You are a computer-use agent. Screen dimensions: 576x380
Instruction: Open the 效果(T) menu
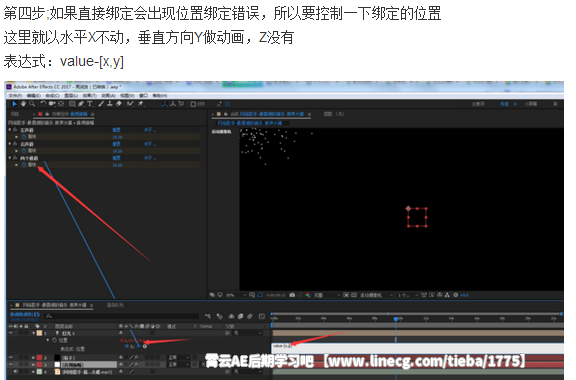[x=90, y=96]
